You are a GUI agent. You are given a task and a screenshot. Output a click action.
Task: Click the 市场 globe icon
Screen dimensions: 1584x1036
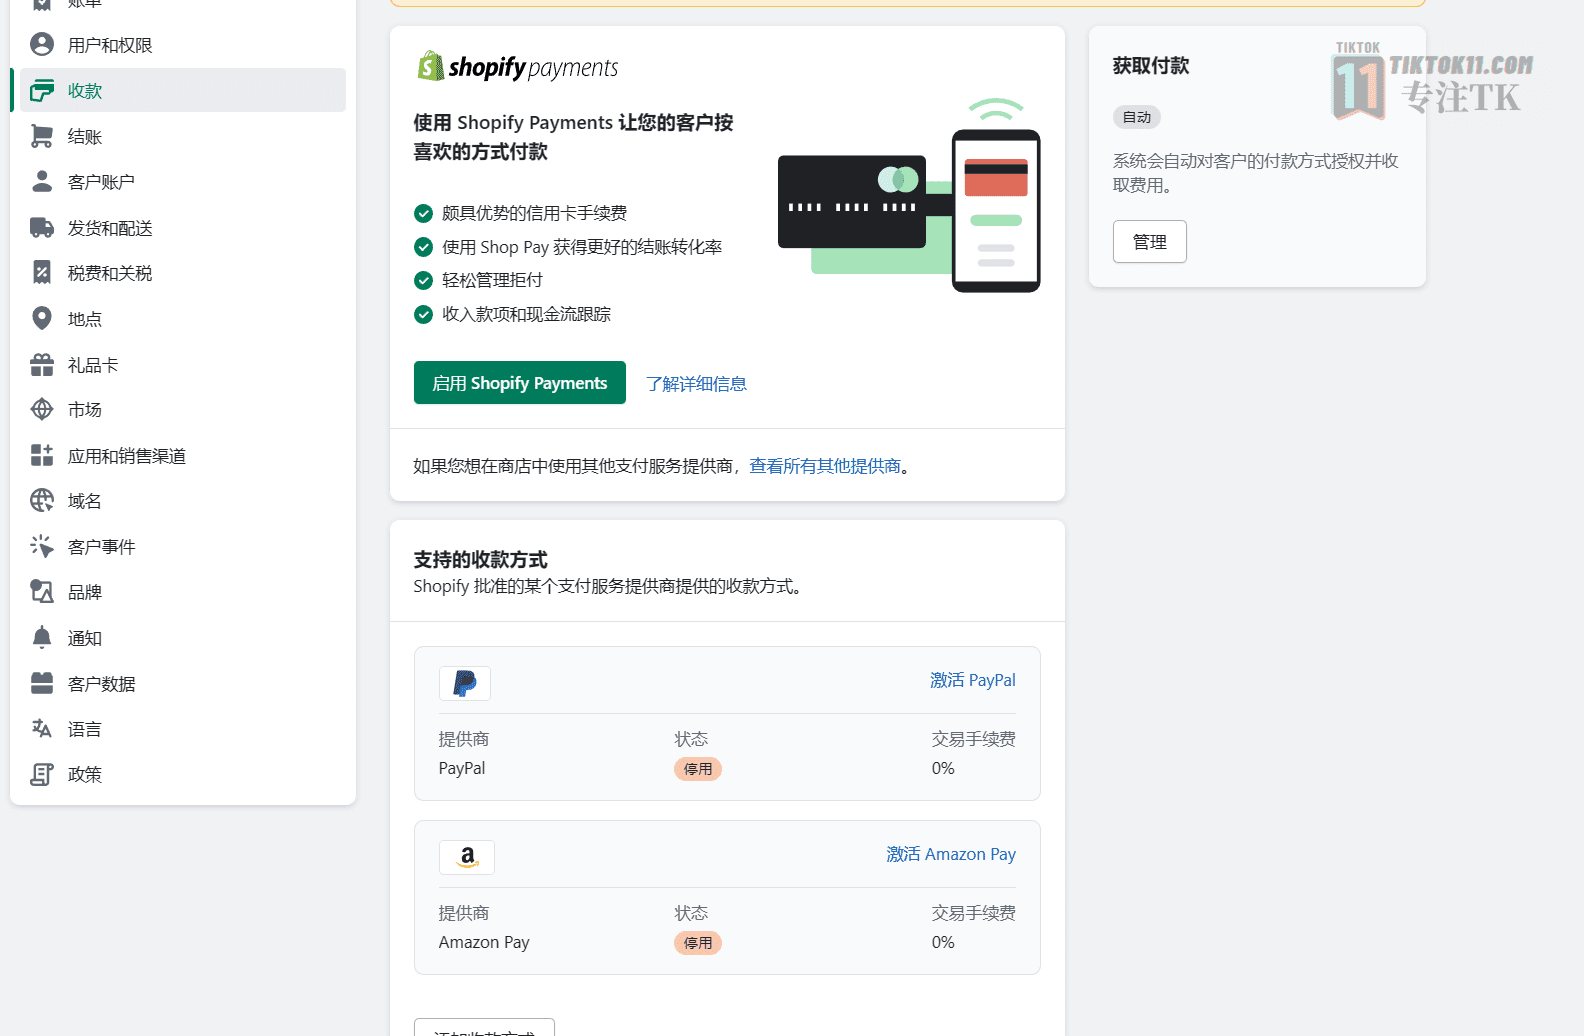pos(42,409)
